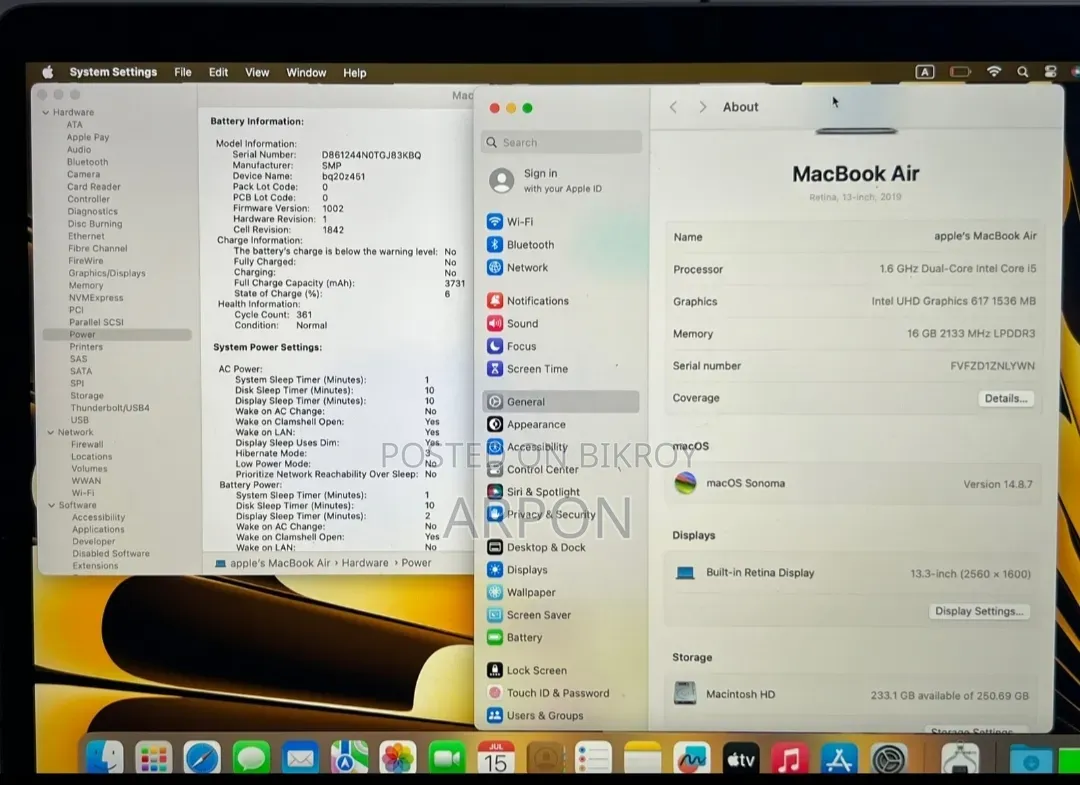The height and width of the screenshot is (785, 1080).
Task: Open Control Center from menu bar
Action: pyautogui.click(x=1050, y=72)
